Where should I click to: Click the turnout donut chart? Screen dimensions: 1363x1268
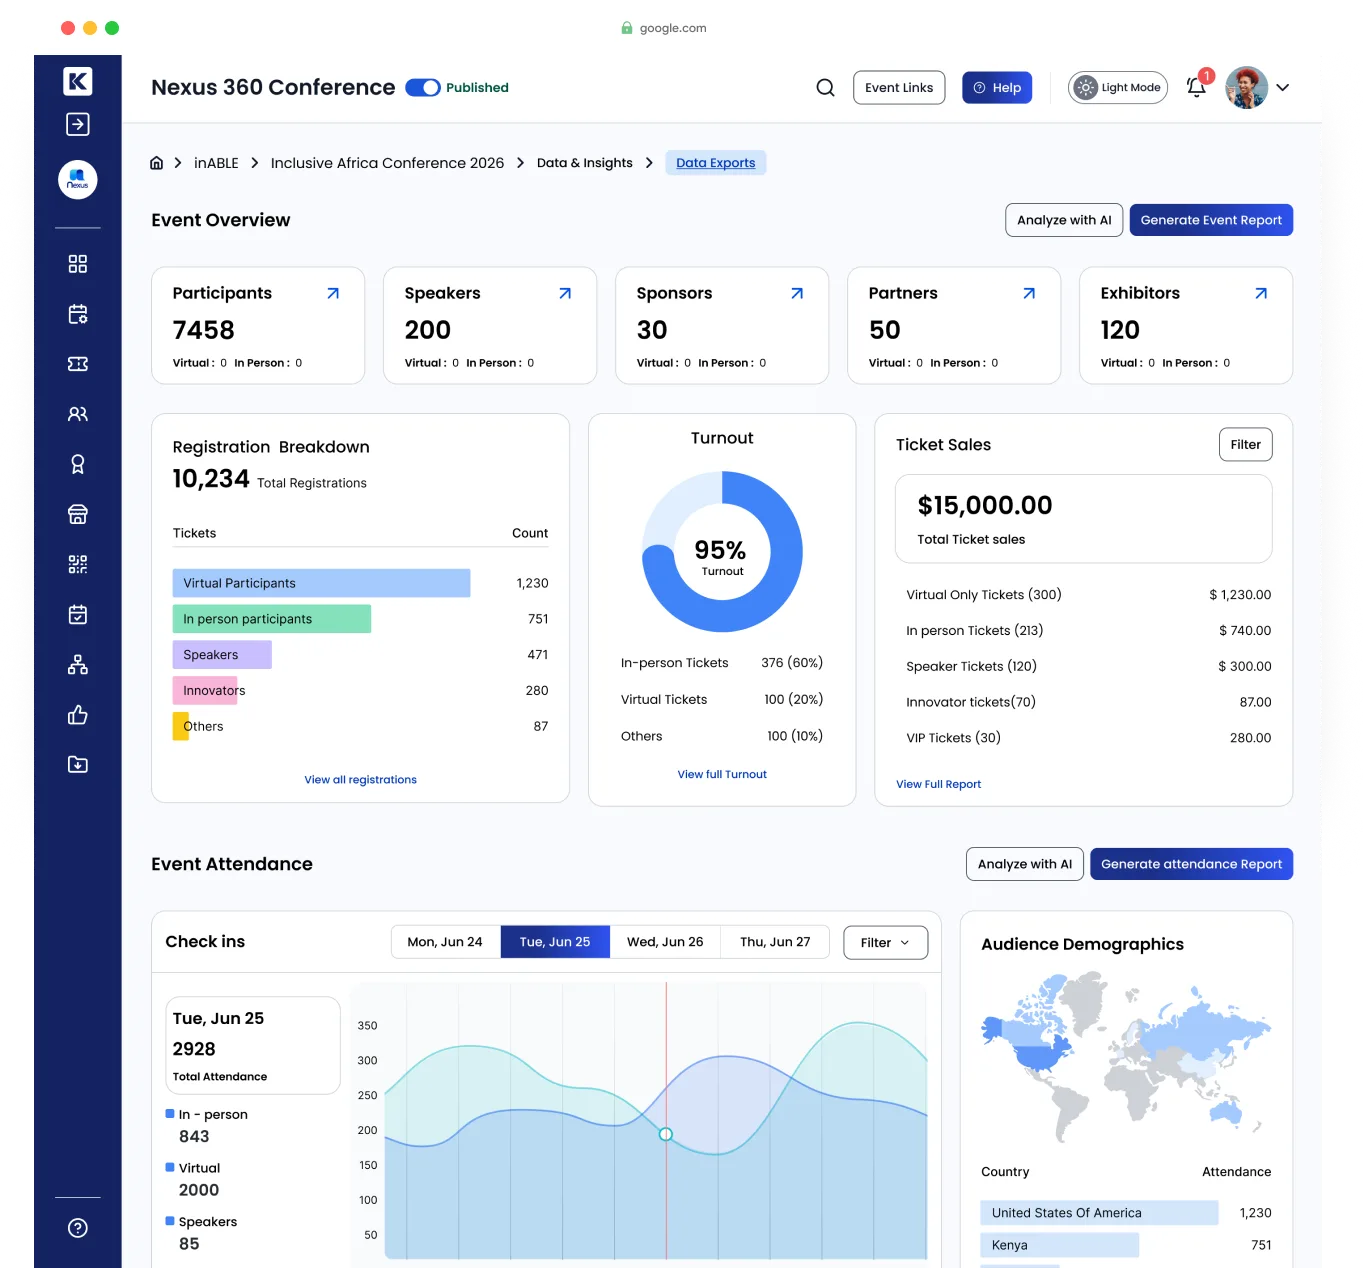tap(722, 552)
